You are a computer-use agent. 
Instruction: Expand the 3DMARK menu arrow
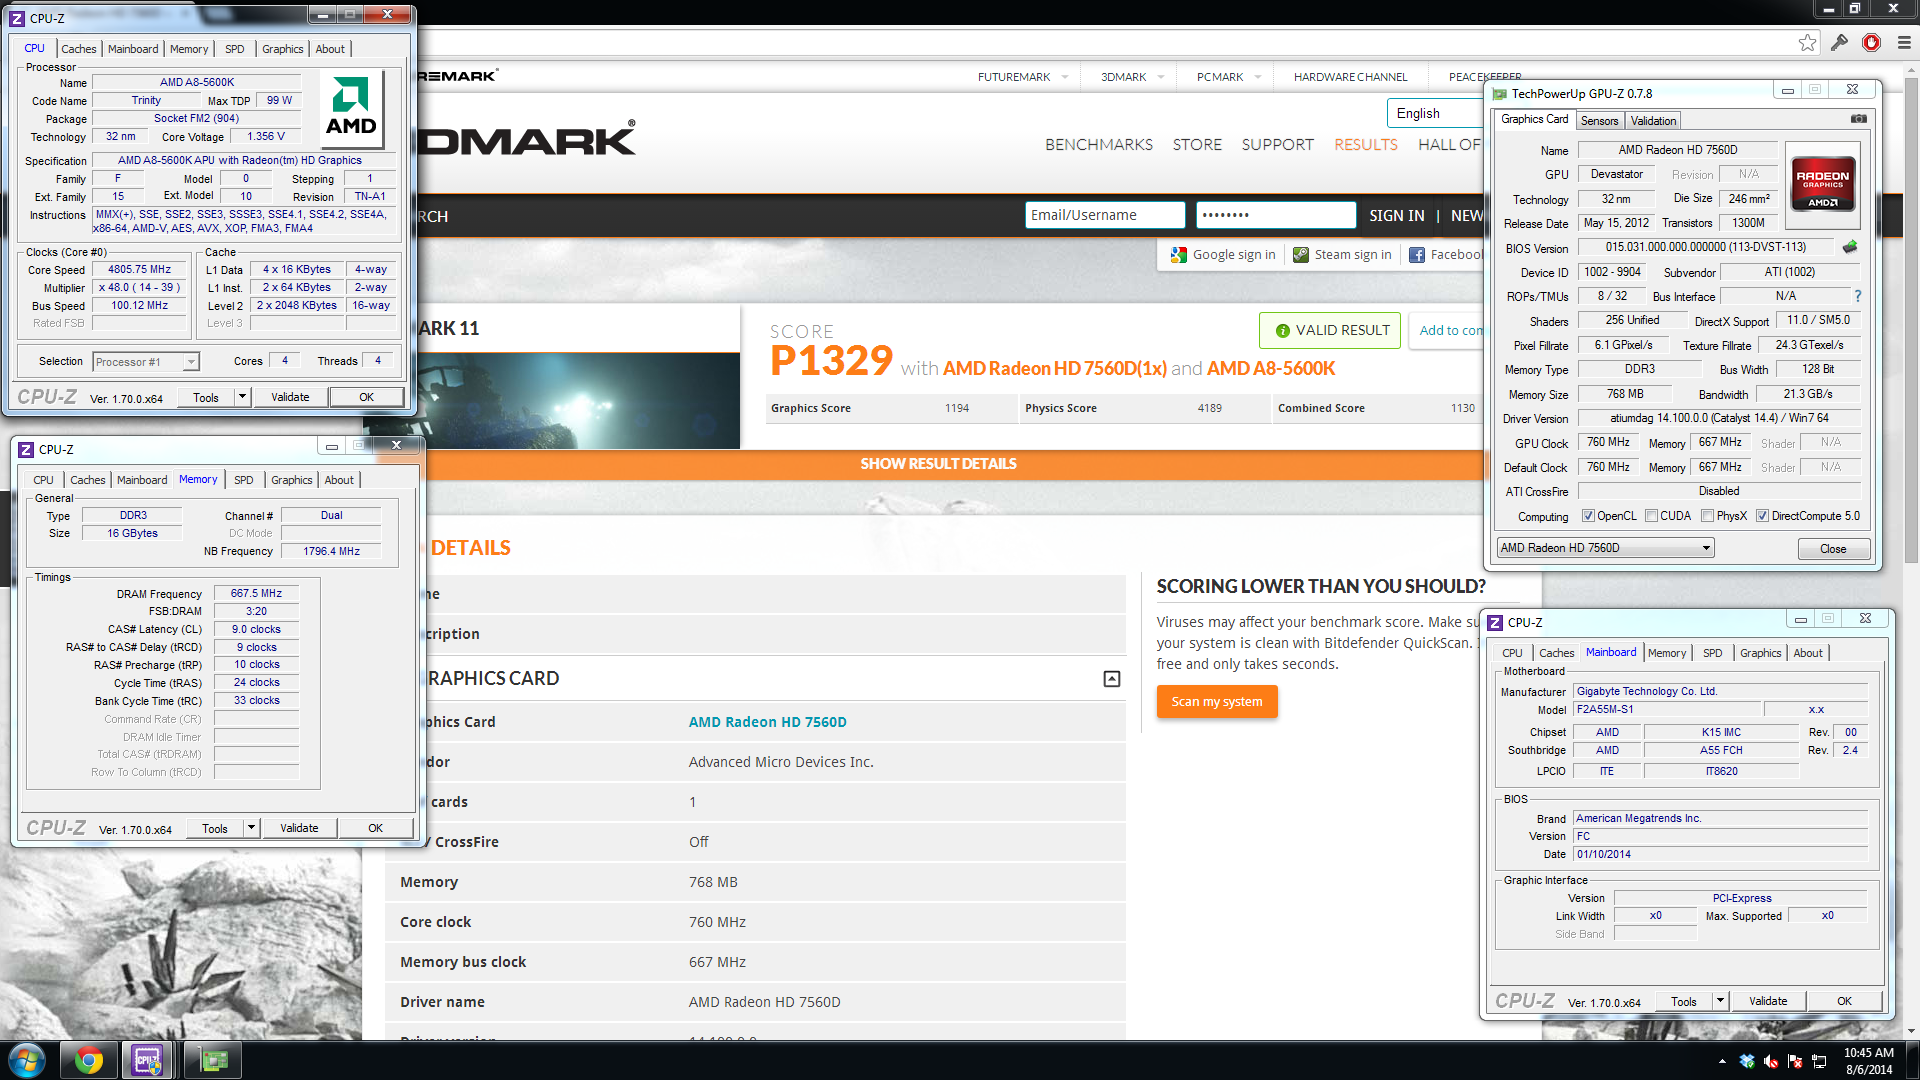click(1160, 77)
